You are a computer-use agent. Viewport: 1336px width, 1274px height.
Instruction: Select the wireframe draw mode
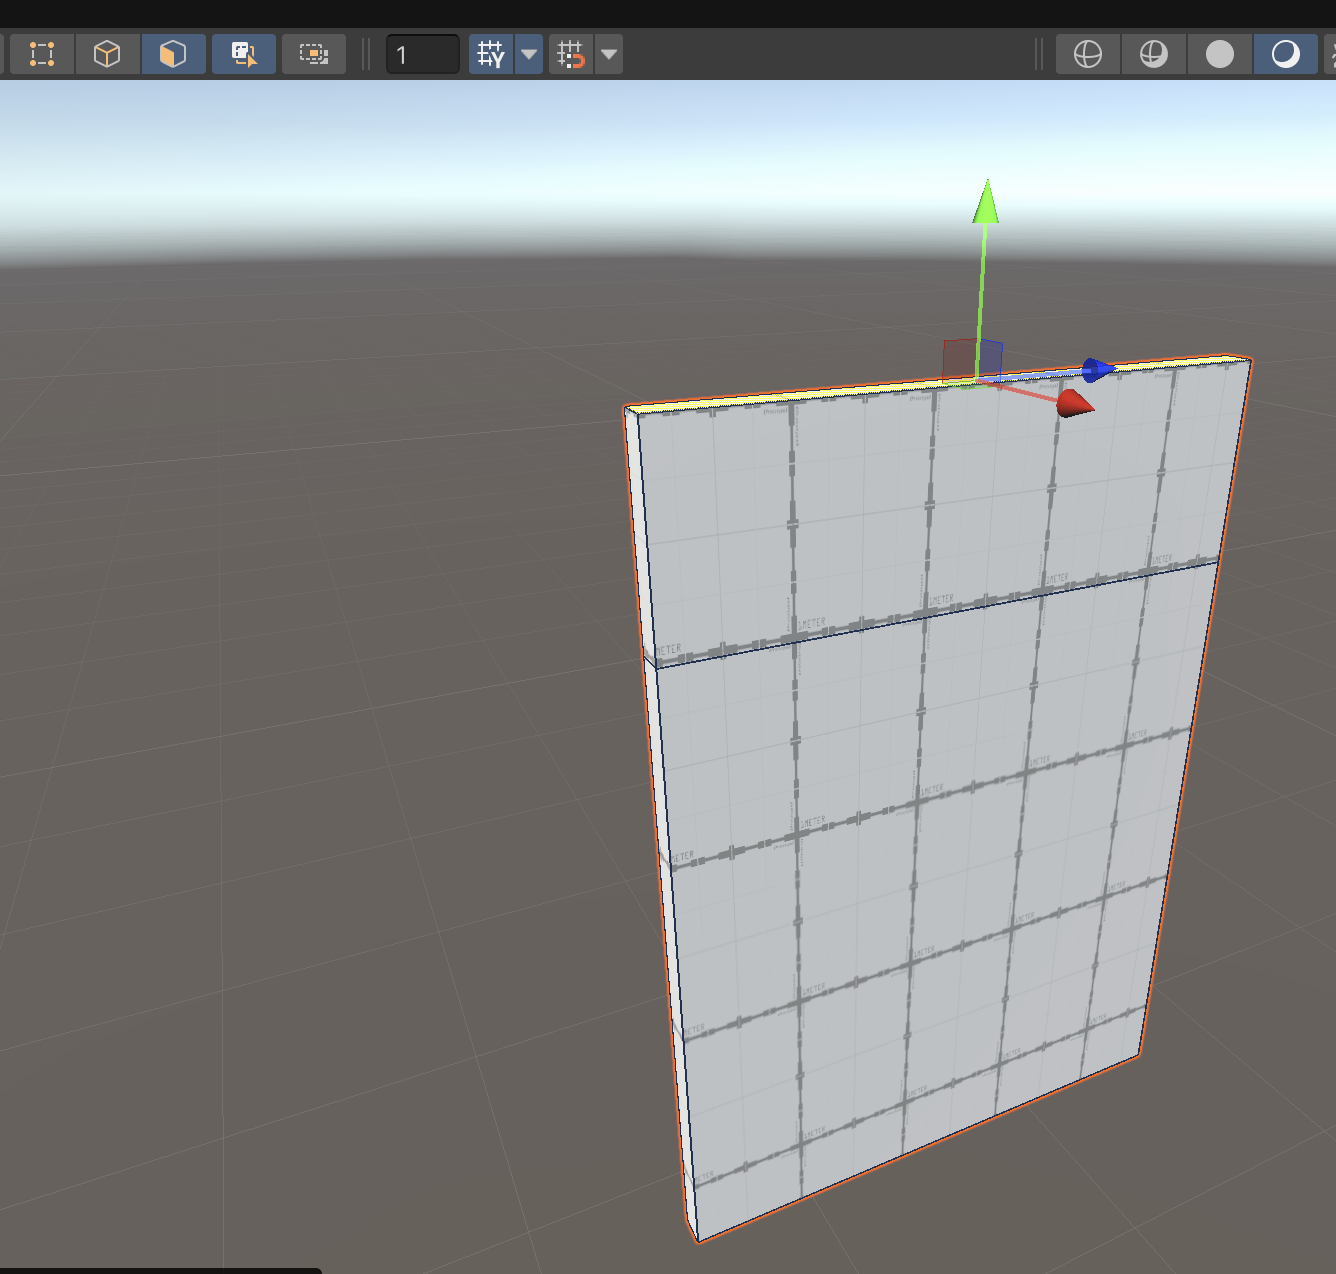coord(1088,54)
